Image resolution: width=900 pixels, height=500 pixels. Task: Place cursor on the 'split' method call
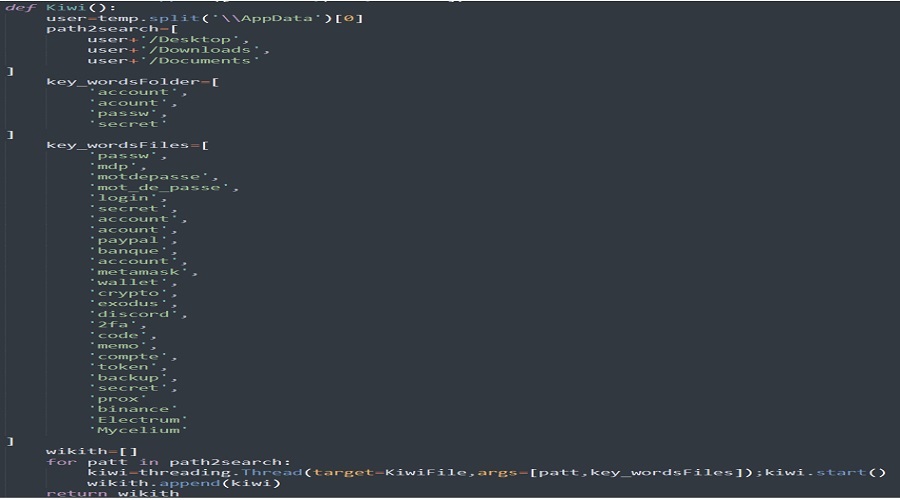174,18
